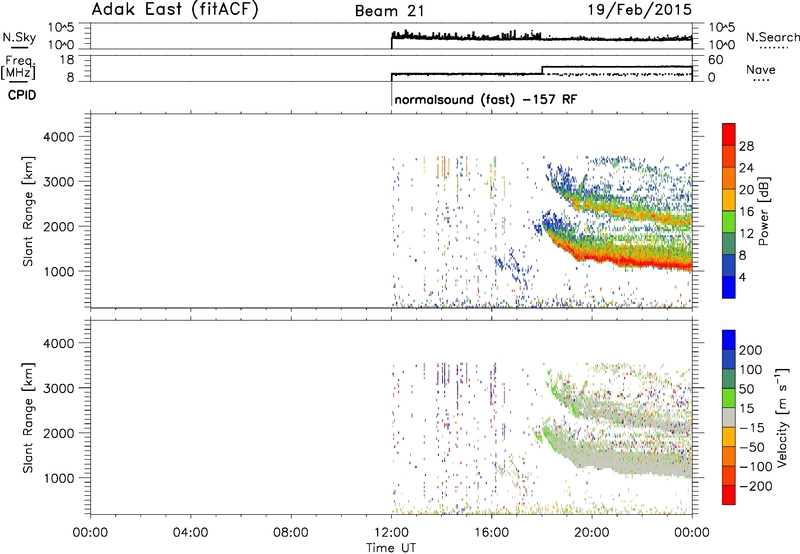The width and height of the screenshot is (800, 554).
Task: Select the 'N.Sky' legend label
Action: pos(19,37)
